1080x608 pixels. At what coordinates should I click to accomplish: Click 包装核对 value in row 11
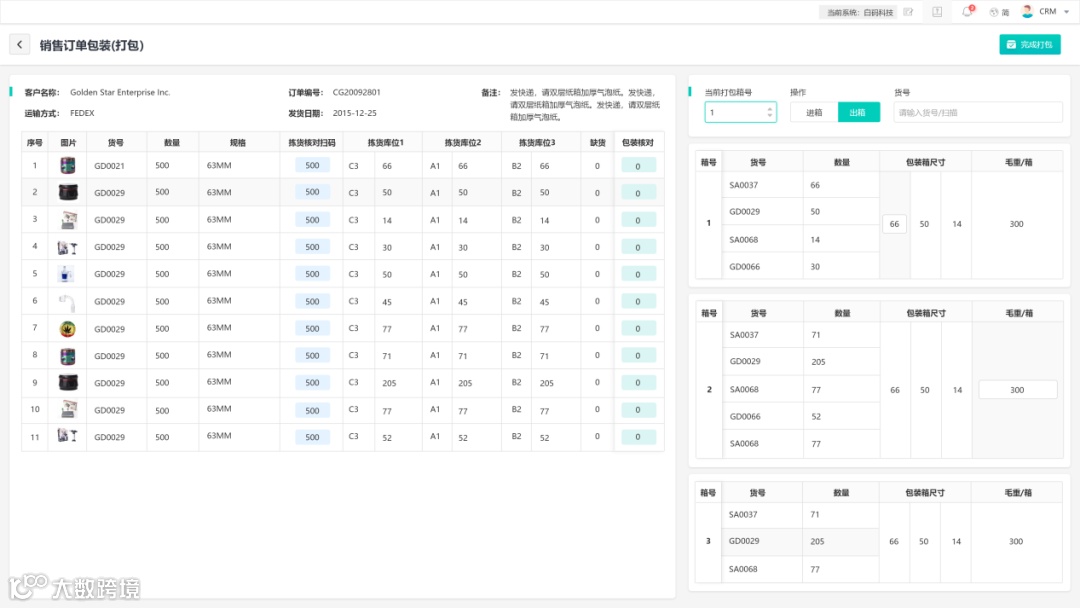click(x=638, y=437)
